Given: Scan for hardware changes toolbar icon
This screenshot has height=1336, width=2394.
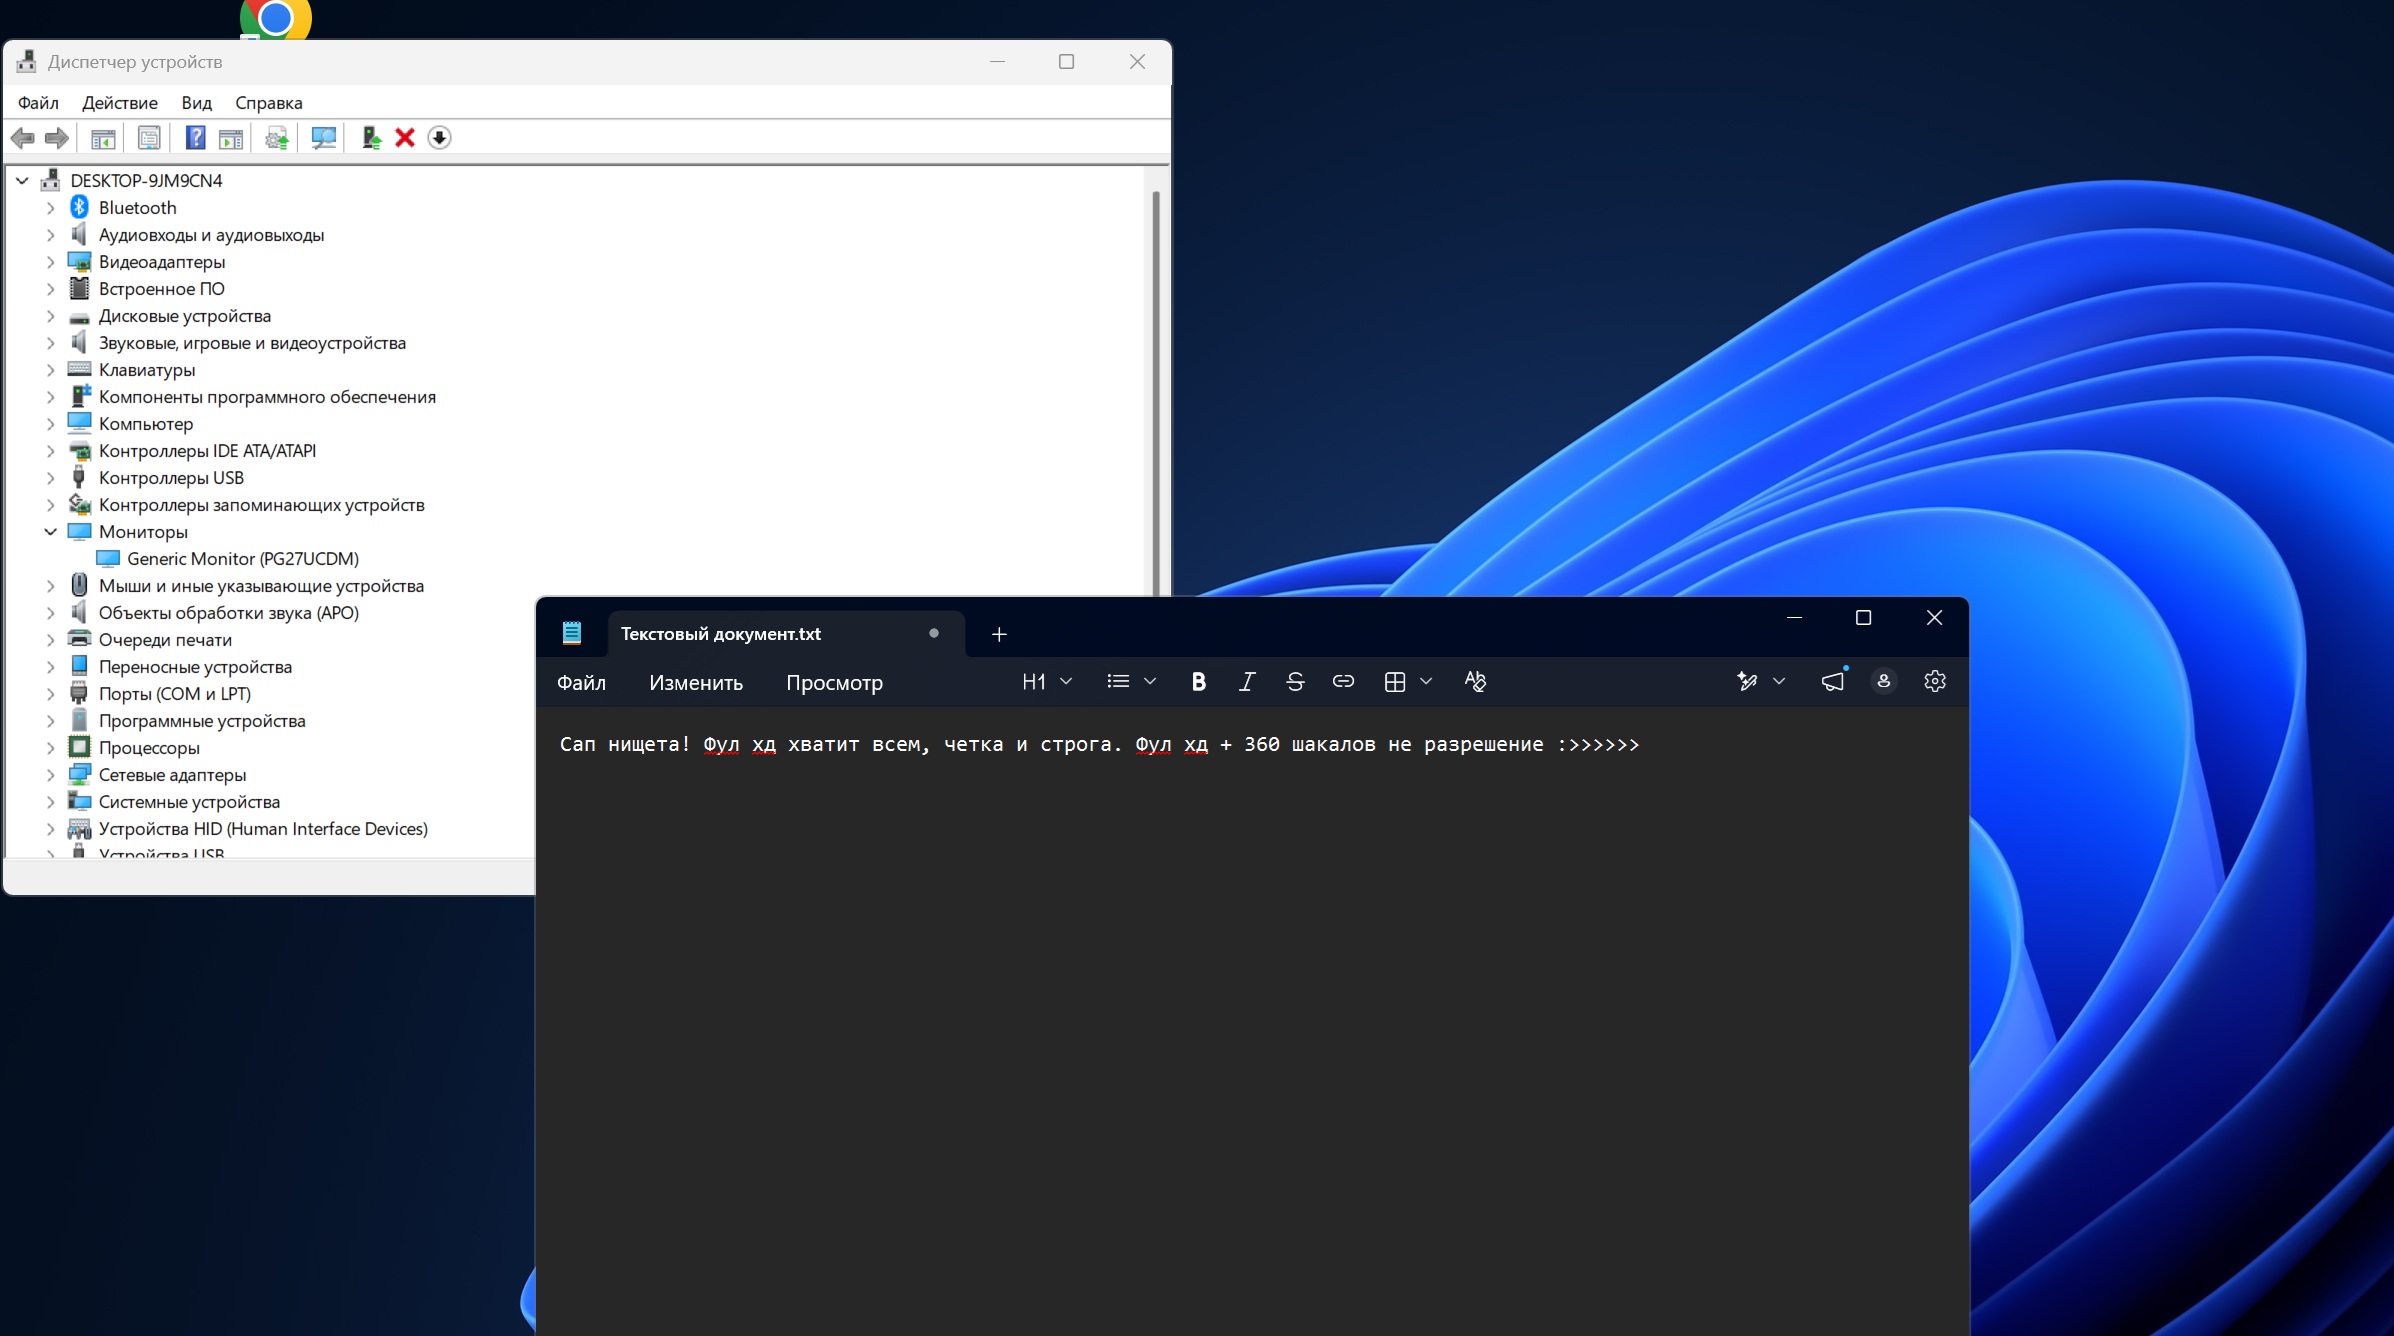Looking at the screenshot, I should [x=323, y=138].
